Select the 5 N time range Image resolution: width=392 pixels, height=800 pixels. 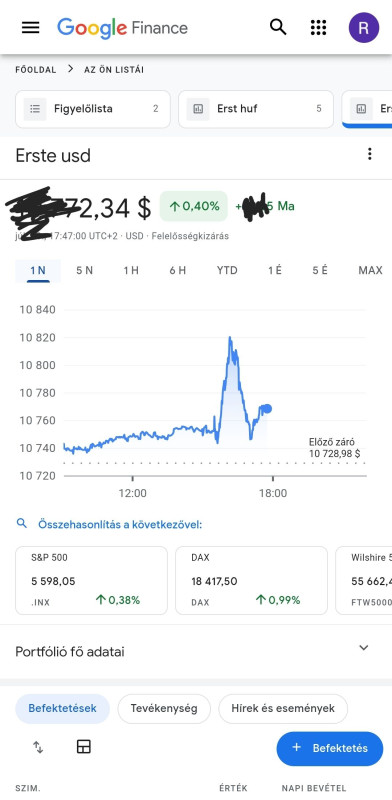pos(85,270)
